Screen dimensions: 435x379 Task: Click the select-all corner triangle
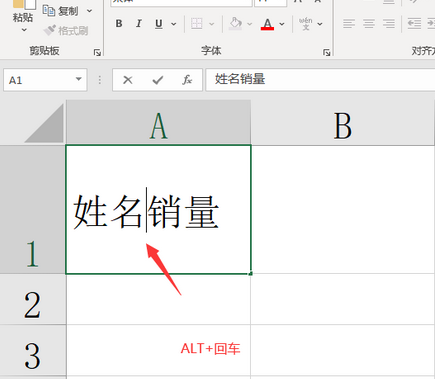[44, 123]
